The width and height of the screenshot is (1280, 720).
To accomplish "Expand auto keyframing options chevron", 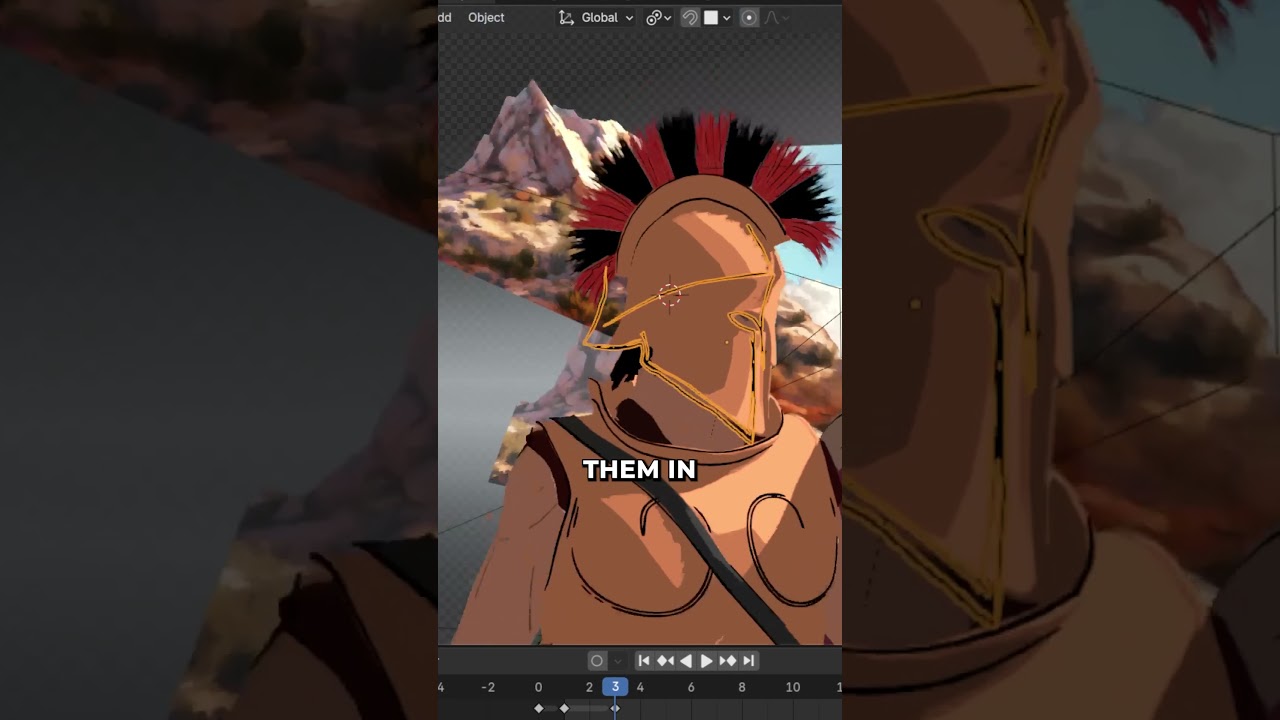I will (x=617, y=661).
